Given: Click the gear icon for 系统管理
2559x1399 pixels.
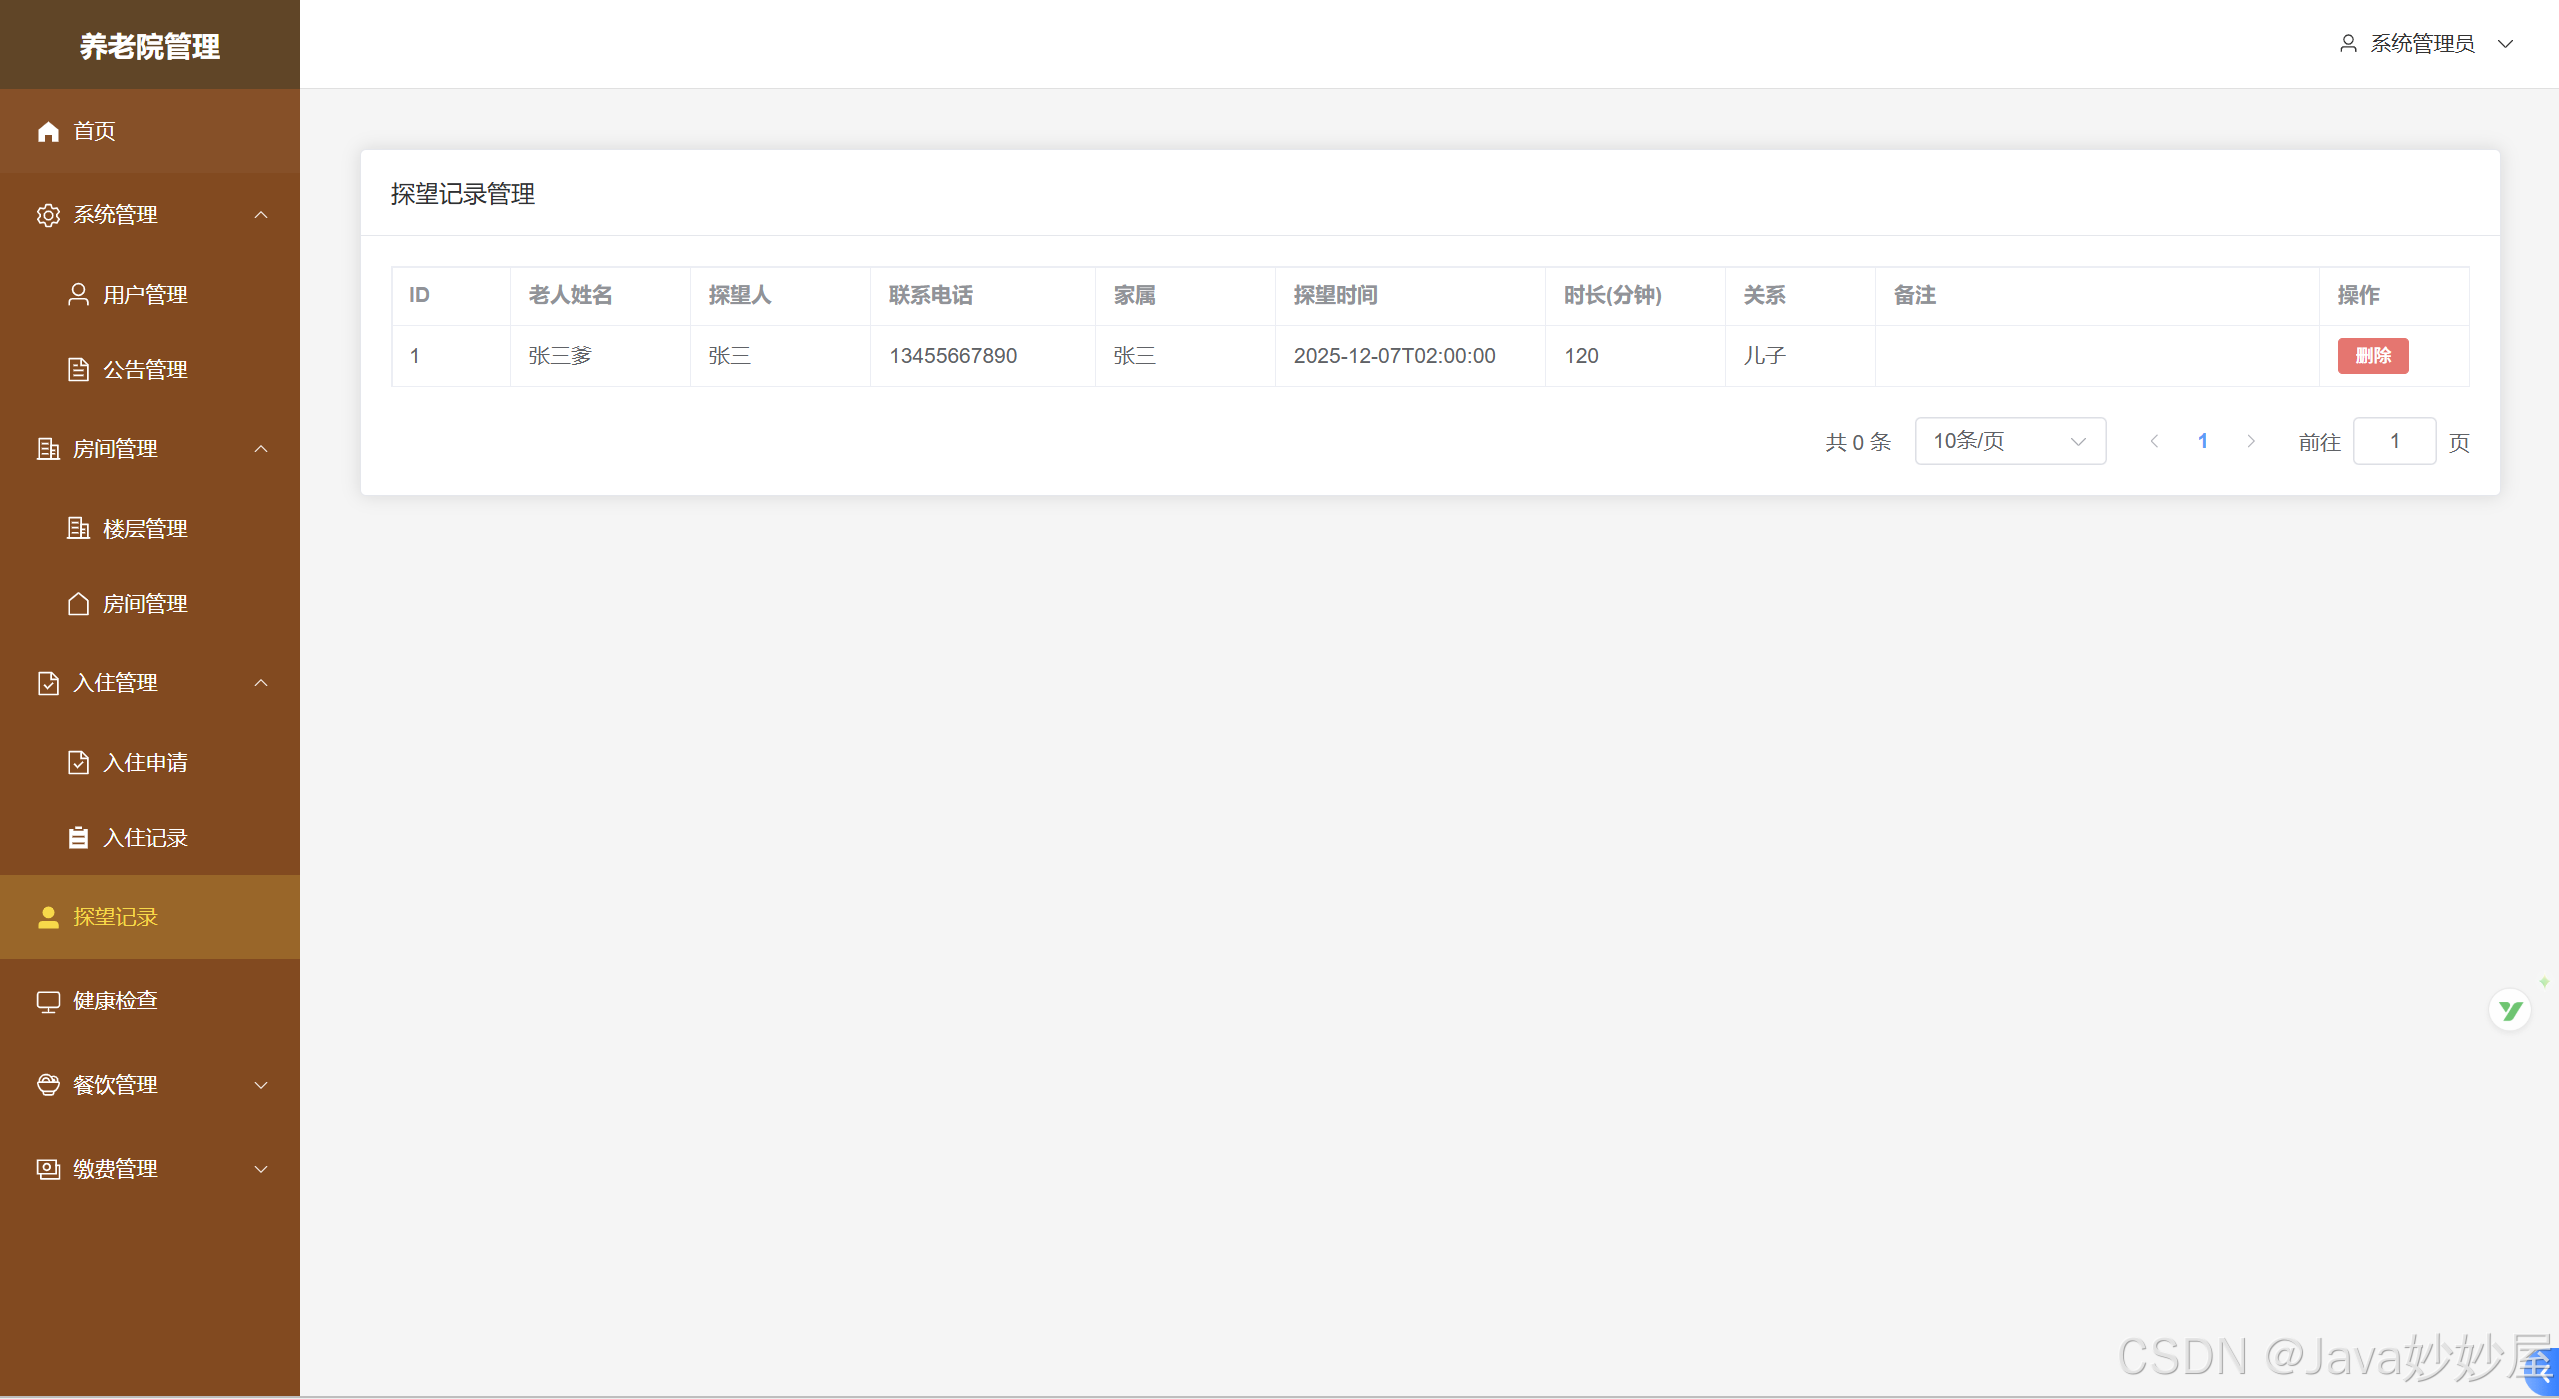Looking at the screenshot, I should point(48,215).
